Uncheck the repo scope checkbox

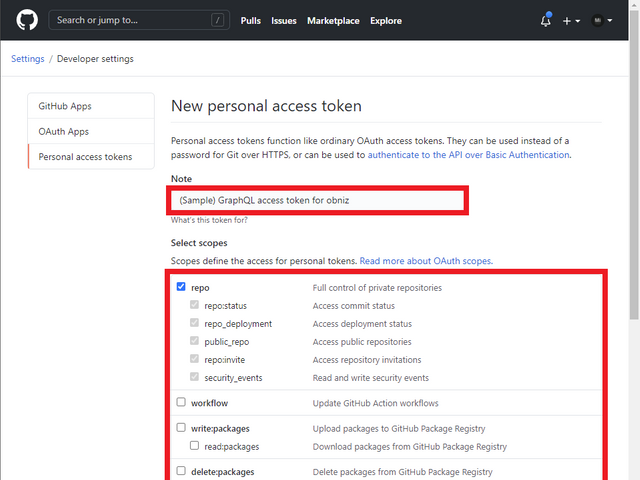point(181,287)
